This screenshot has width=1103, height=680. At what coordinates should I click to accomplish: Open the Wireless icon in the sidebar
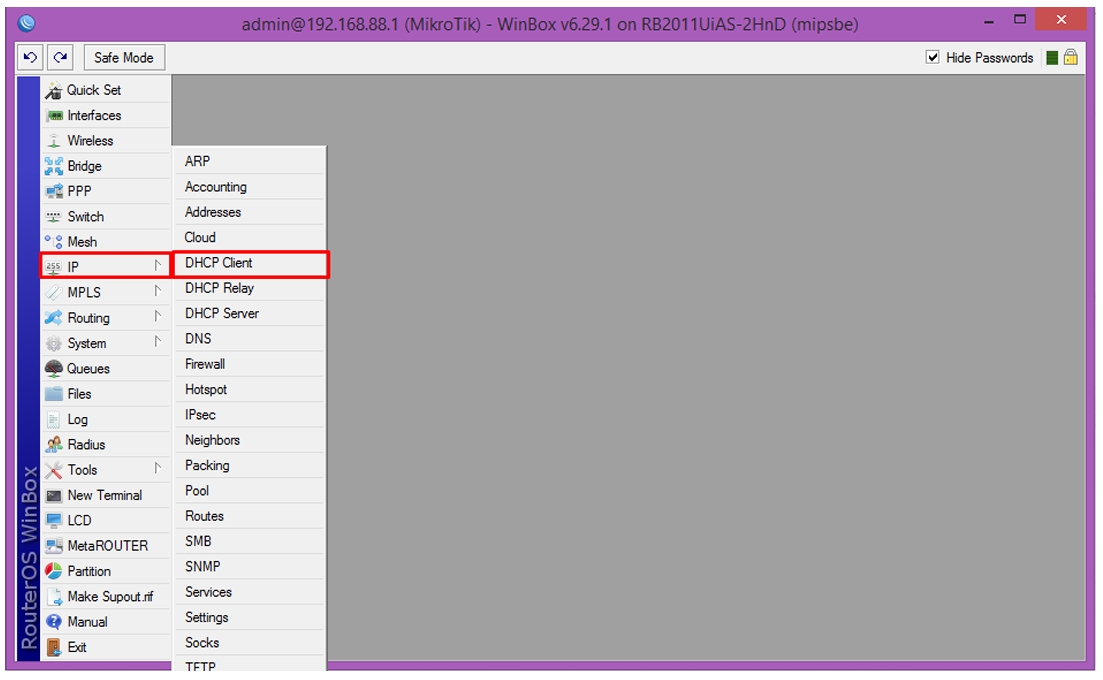(53, 141)
